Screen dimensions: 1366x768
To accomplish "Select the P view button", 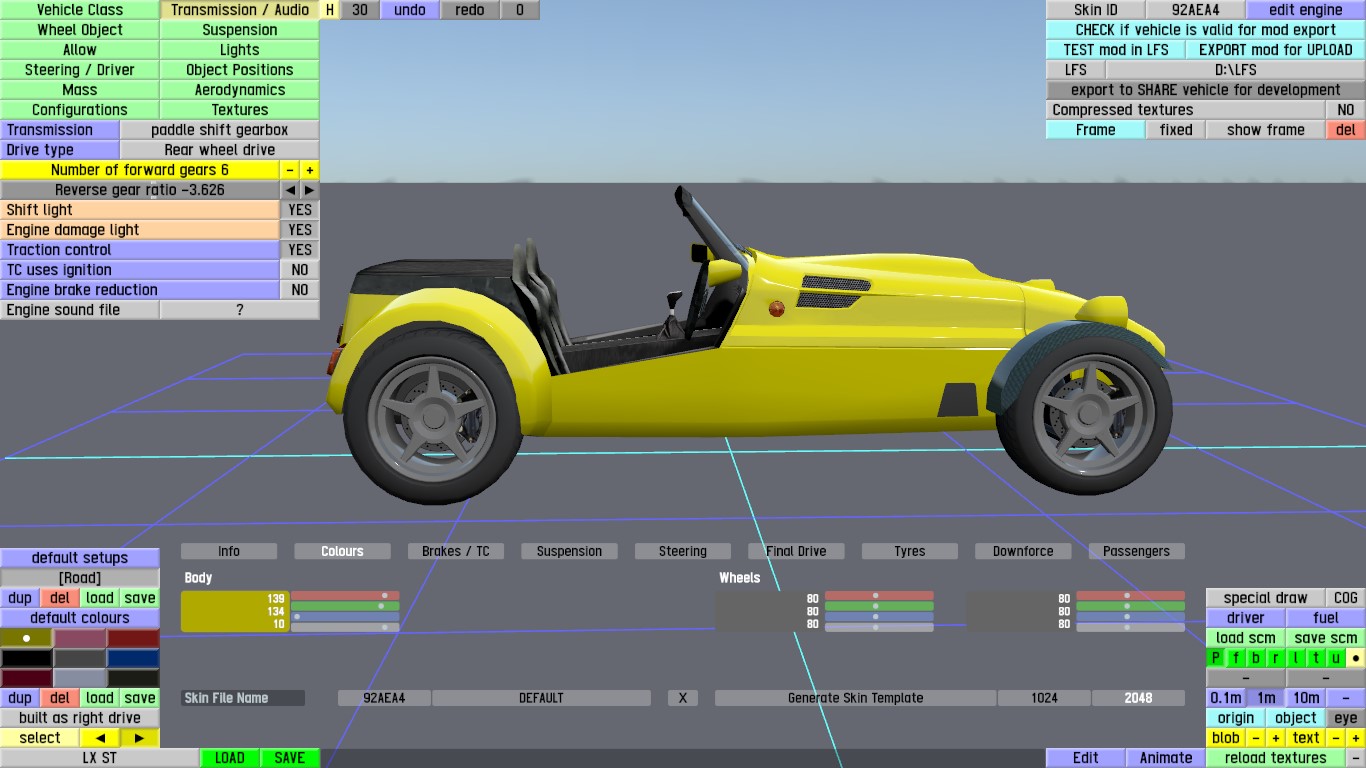I will point(1216,658).
